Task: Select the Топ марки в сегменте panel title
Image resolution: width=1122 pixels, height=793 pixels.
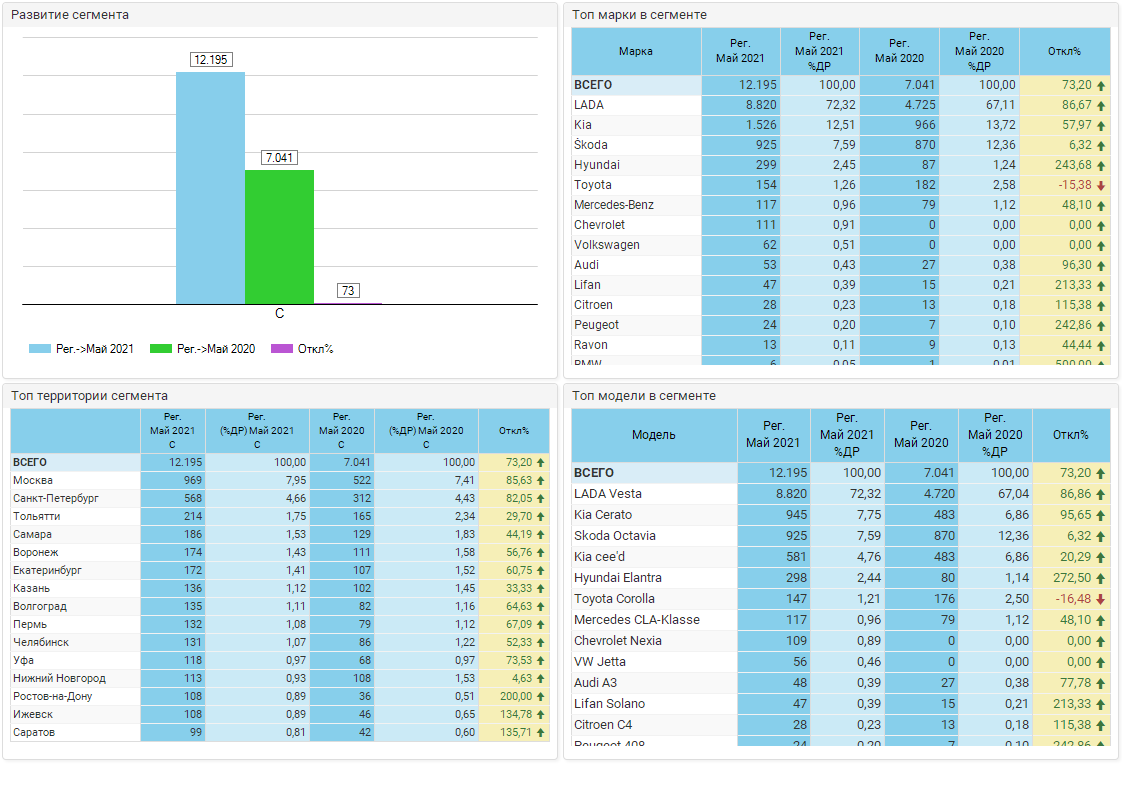Action: [639, 15]
